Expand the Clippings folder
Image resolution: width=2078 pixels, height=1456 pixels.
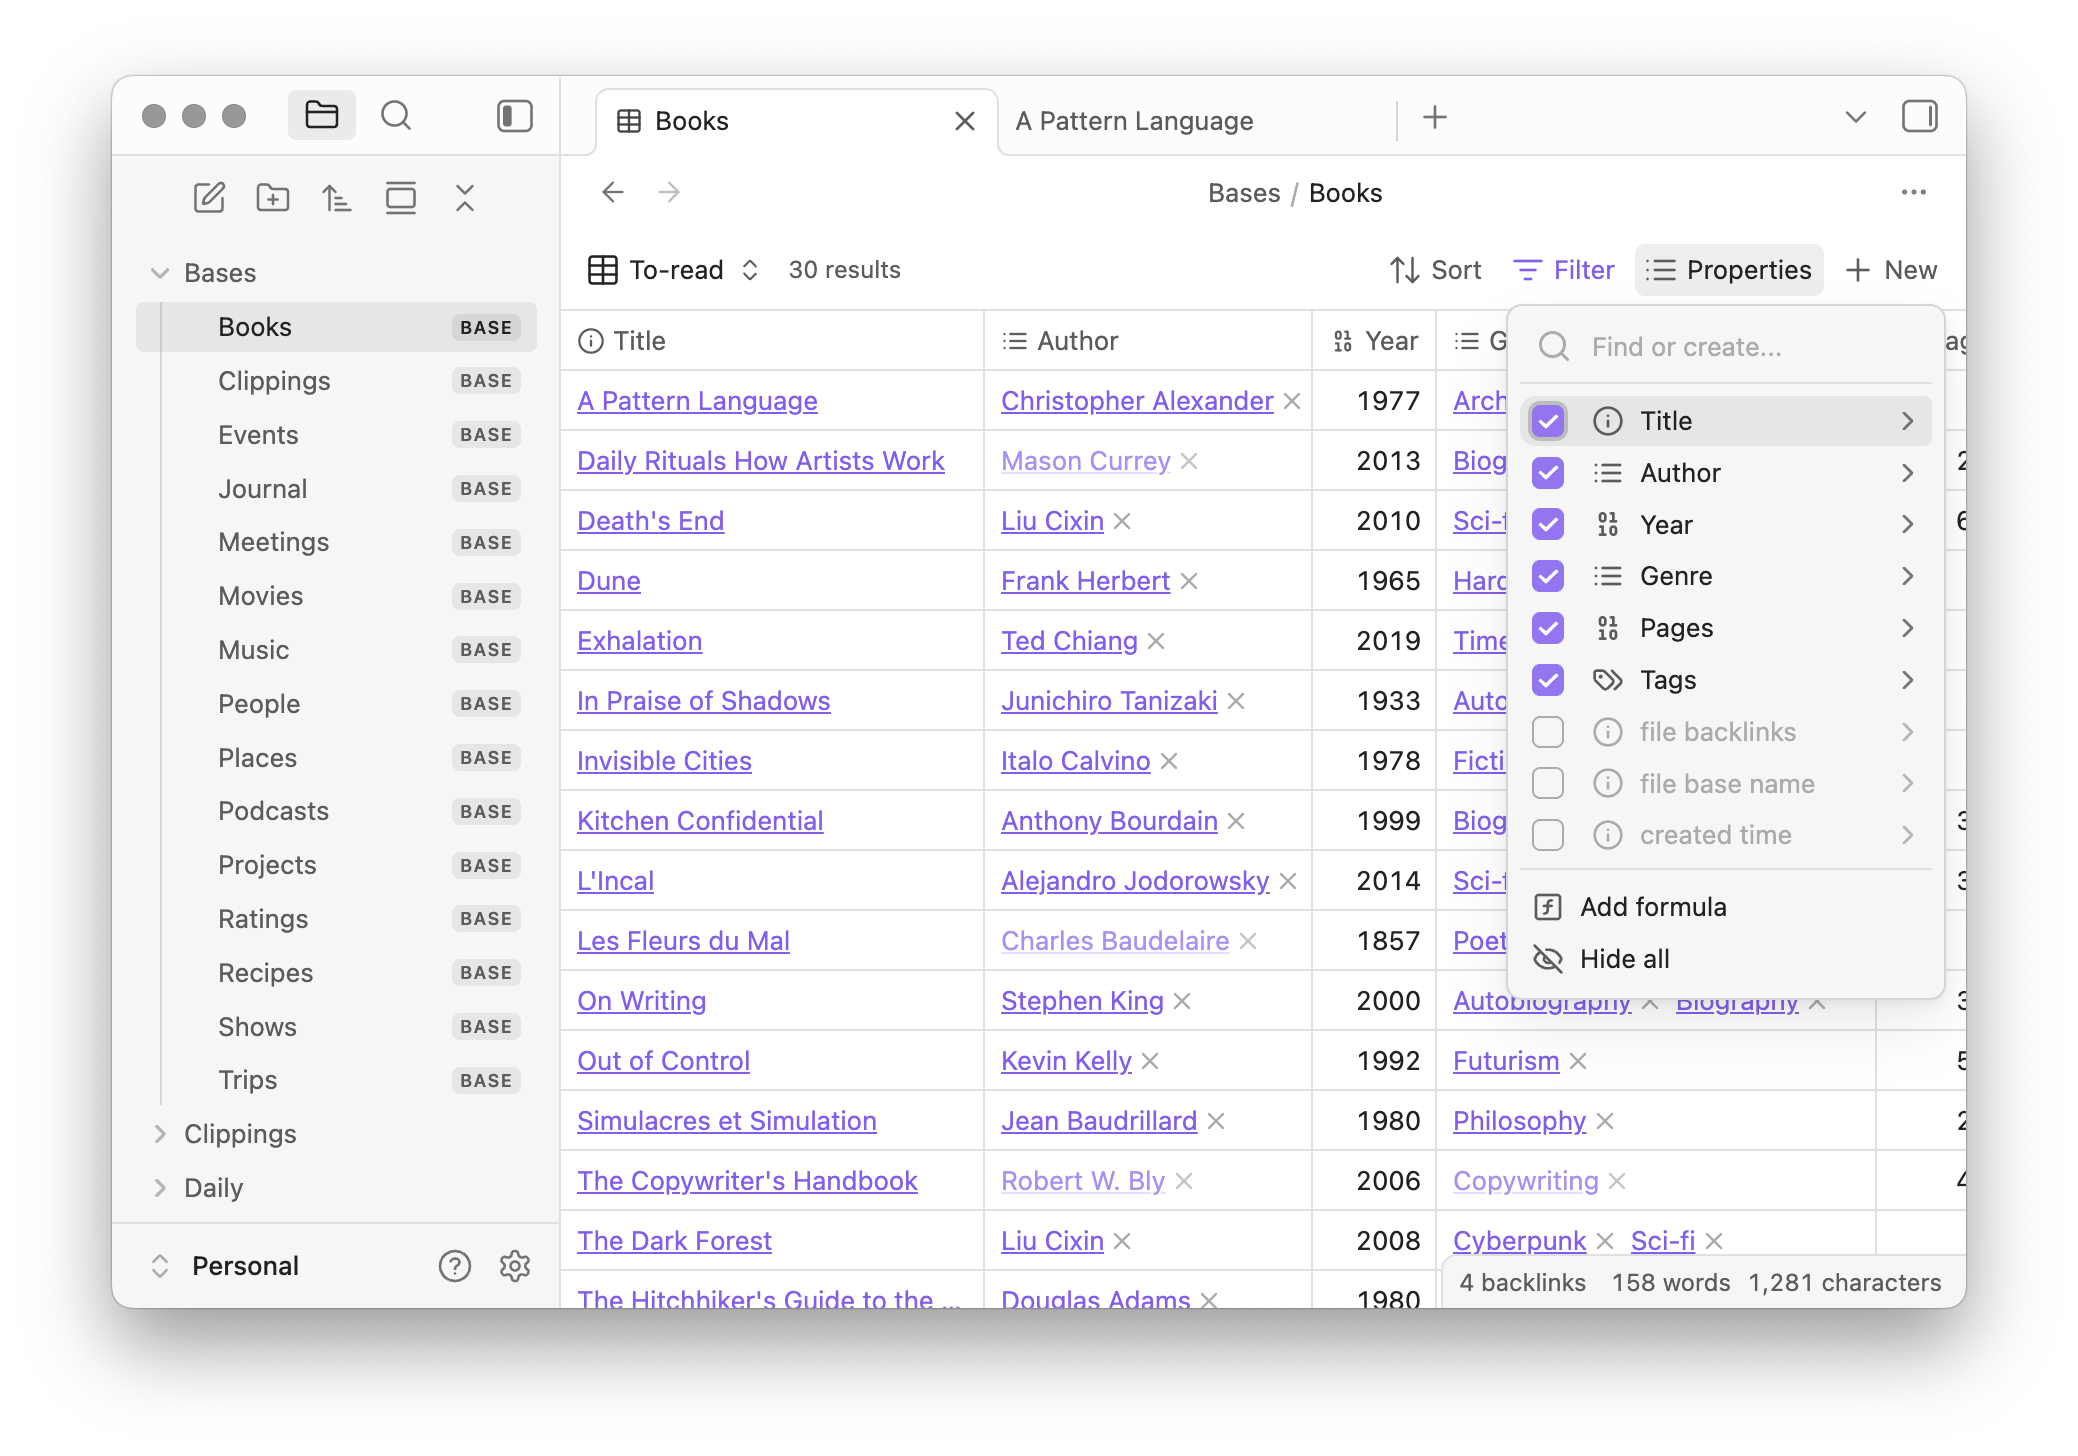[159, 1134]
